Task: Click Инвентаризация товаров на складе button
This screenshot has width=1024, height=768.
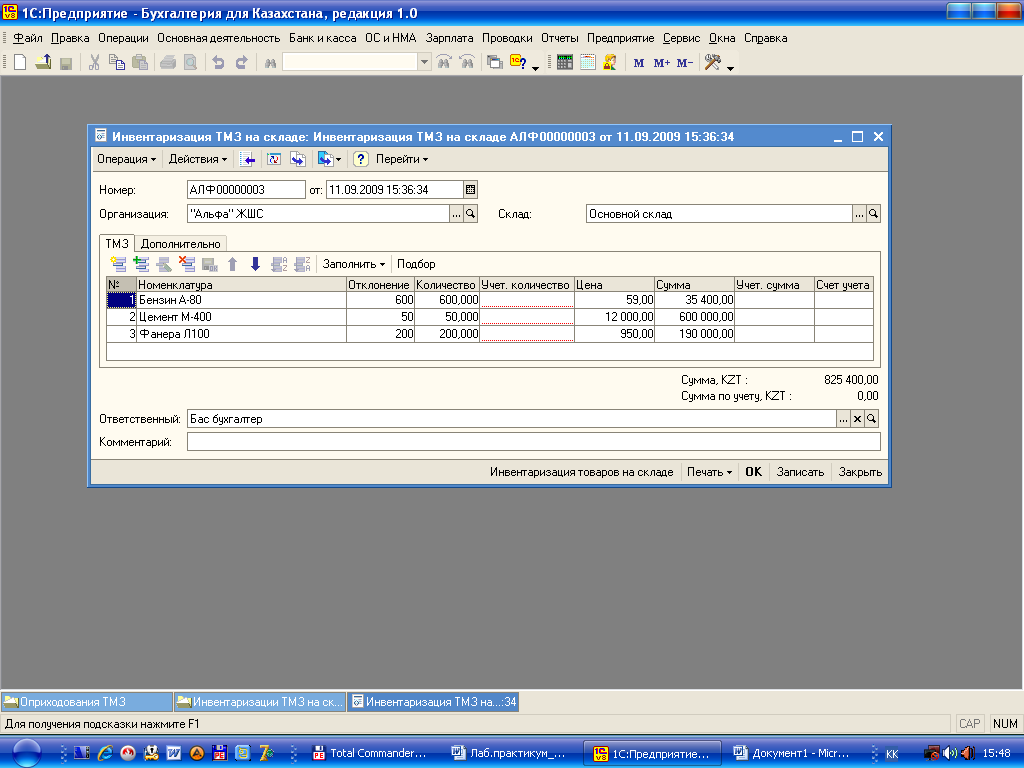Action: pyautogui.click(x=581, y=472)
